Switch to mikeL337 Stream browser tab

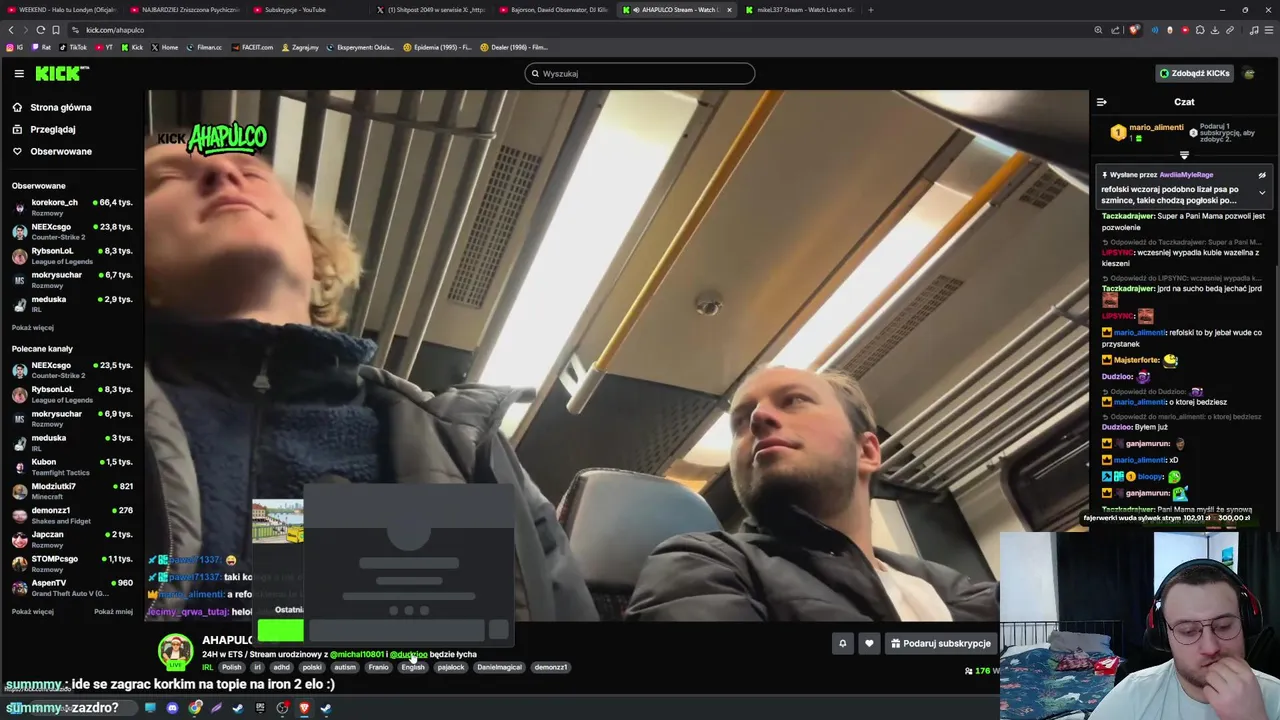click(x=798, y=9)
